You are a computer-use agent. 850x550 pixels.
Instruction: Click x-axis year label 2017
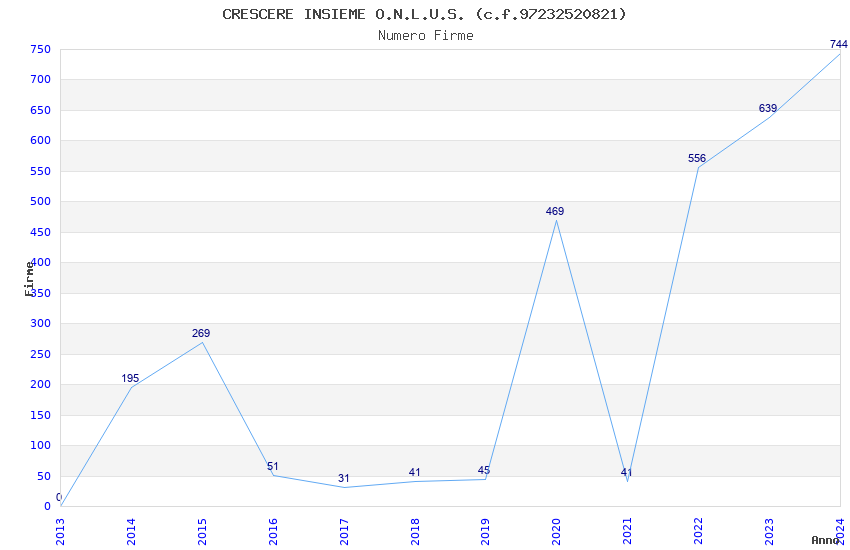point(344,532)
